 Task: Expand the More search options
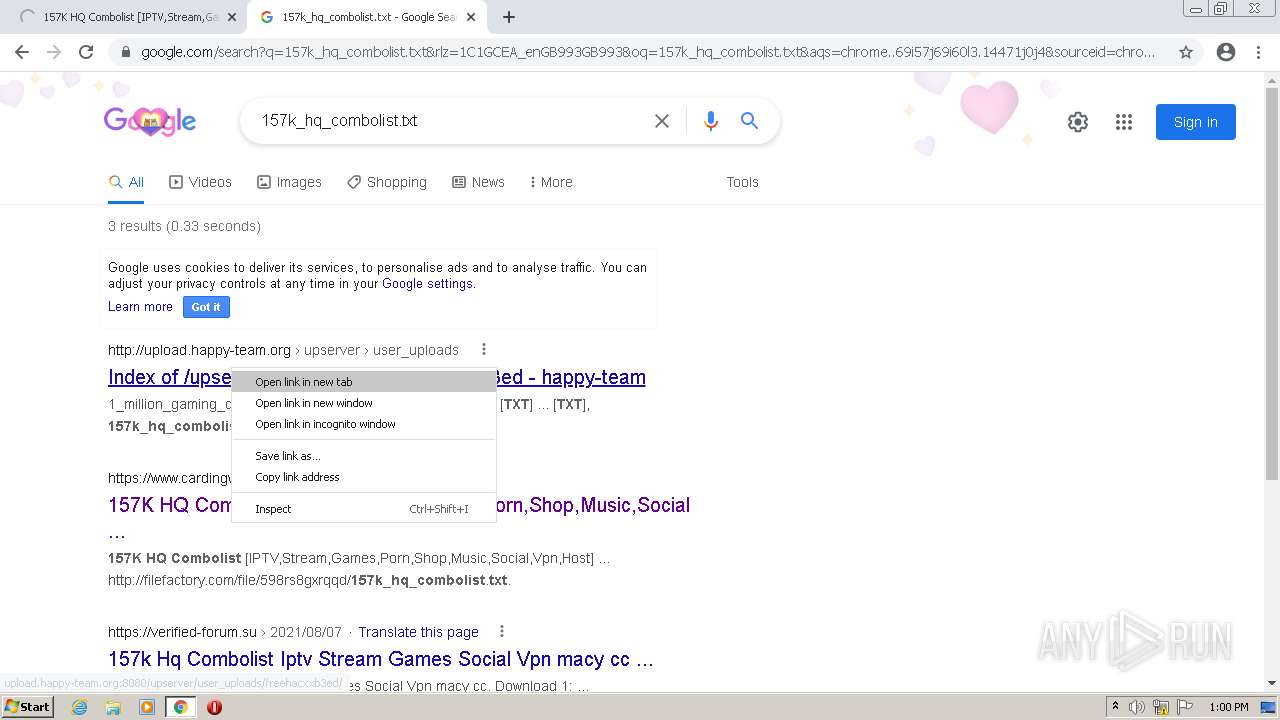[551, 182]
